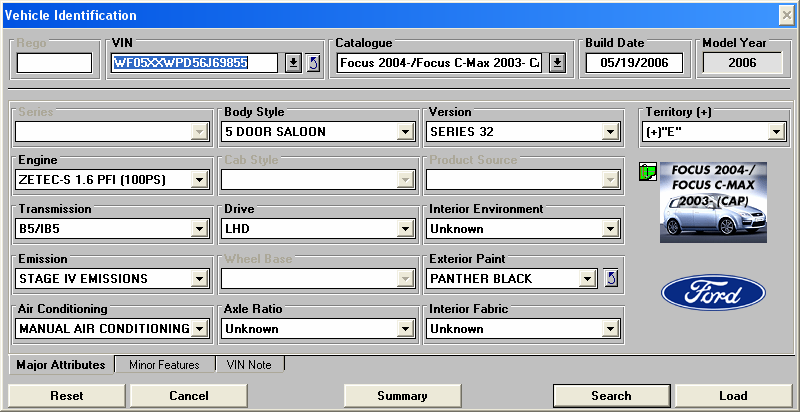
Task: Click the Catalogue text box
Action: click(439, 63)
